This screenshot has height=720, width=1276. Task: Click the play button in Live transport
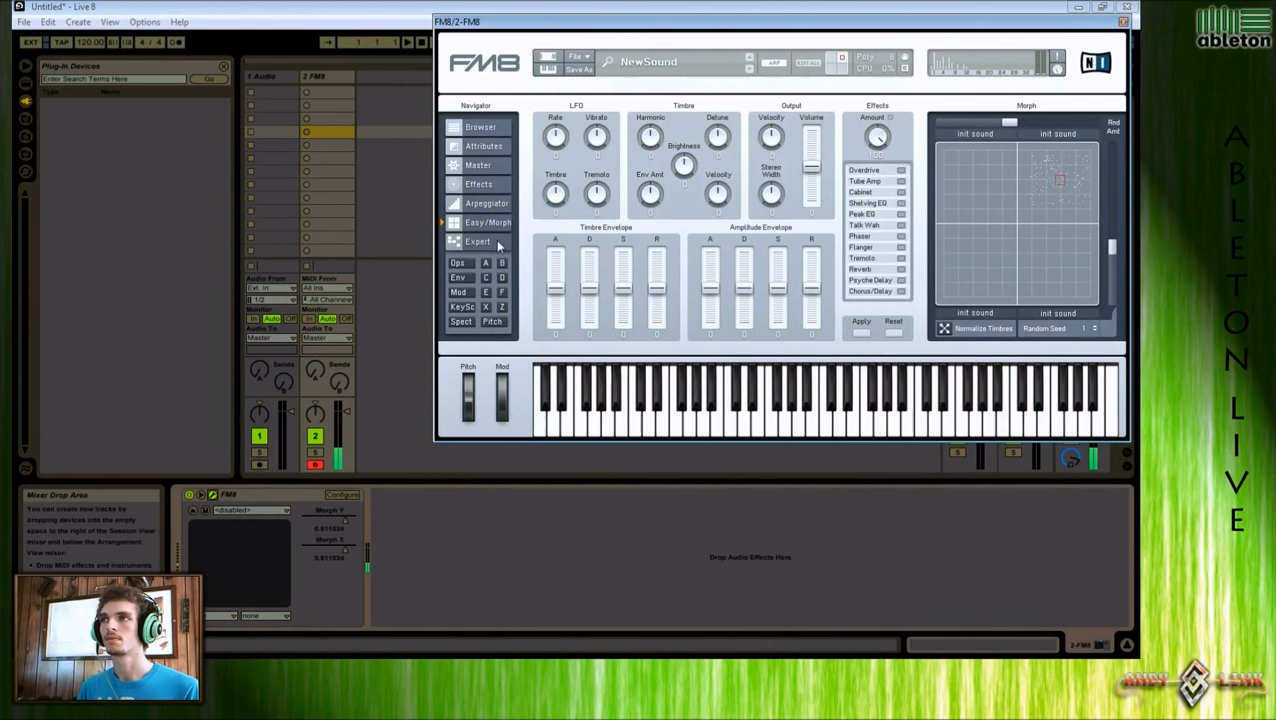407,42
